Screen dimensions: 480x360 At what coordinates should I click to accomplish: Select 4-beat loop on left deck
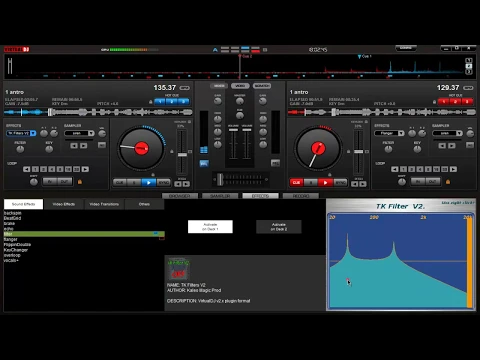pos(52,169)
